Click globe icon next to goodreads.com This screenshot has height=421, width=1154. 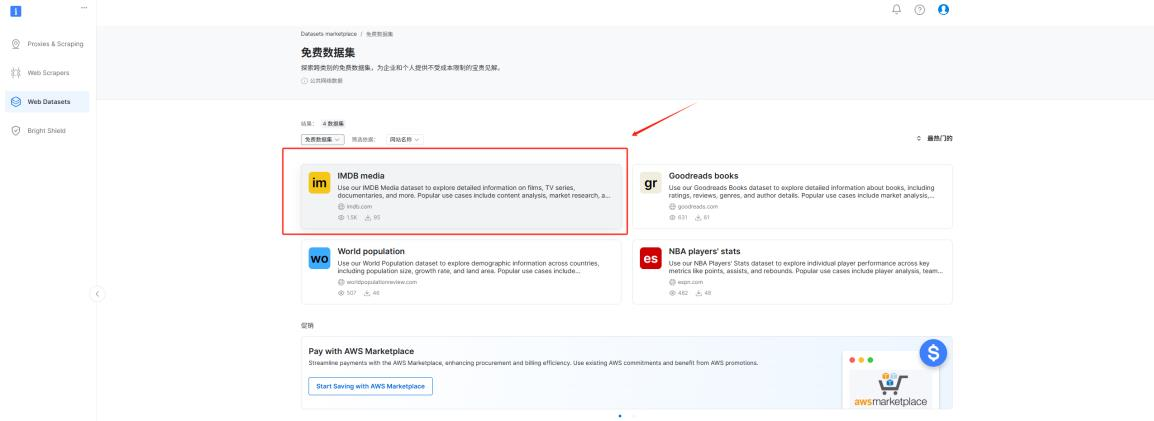[x=673, y=207]
